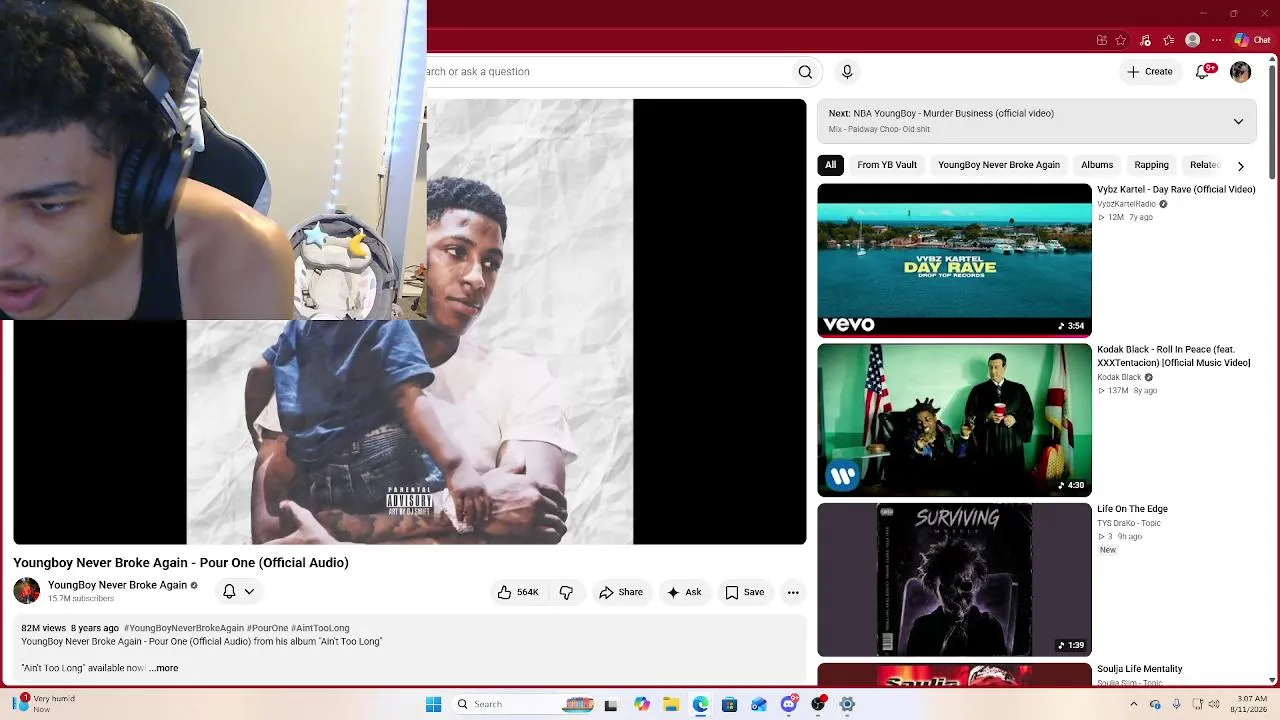
Task: Expand the Next up queue panel chevron
Action: (1238, 122)
